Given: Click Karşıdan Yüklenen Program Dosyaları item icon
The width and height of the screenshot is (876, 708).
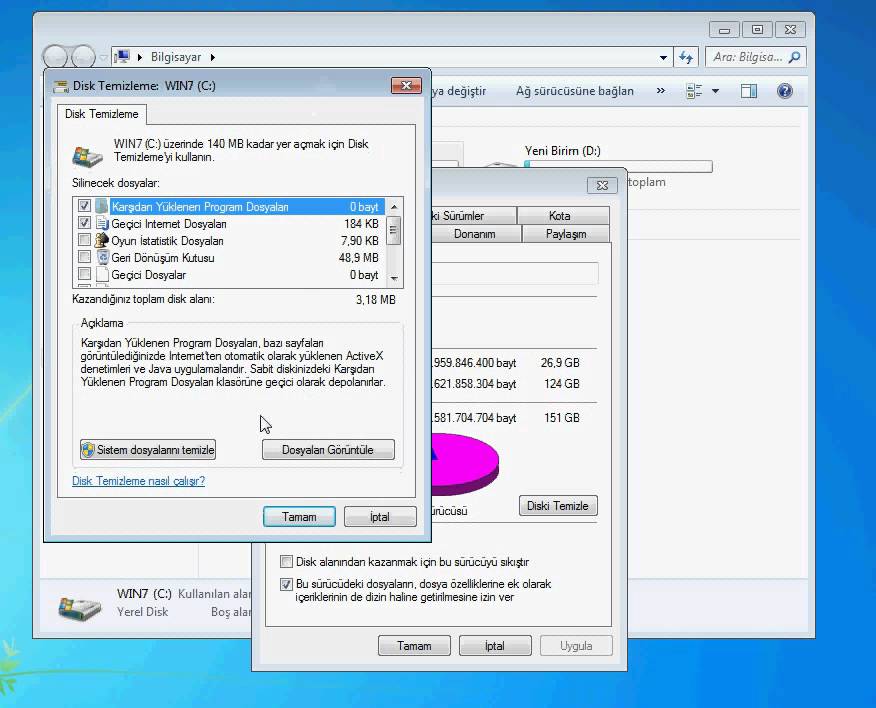Looking at the screenshot, I should coord(102,206).
